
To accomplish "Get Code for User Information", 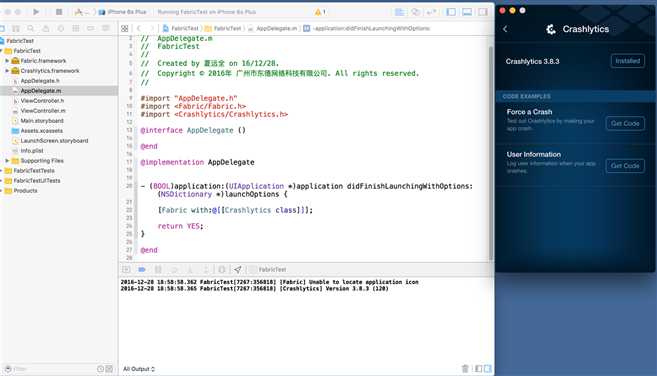I will tap(625, 166).
